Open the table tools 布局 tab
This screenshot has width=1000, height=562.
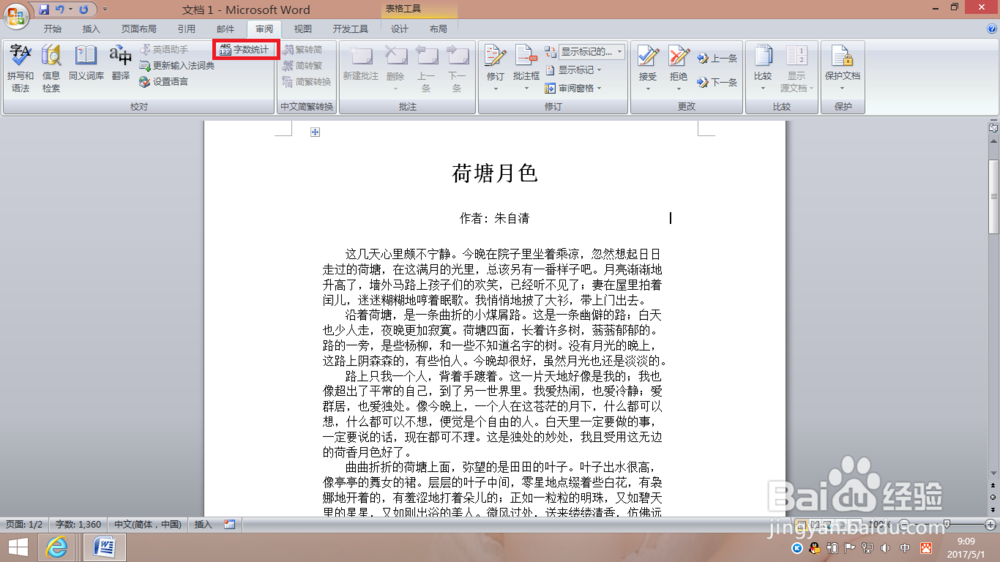[438, 29]
